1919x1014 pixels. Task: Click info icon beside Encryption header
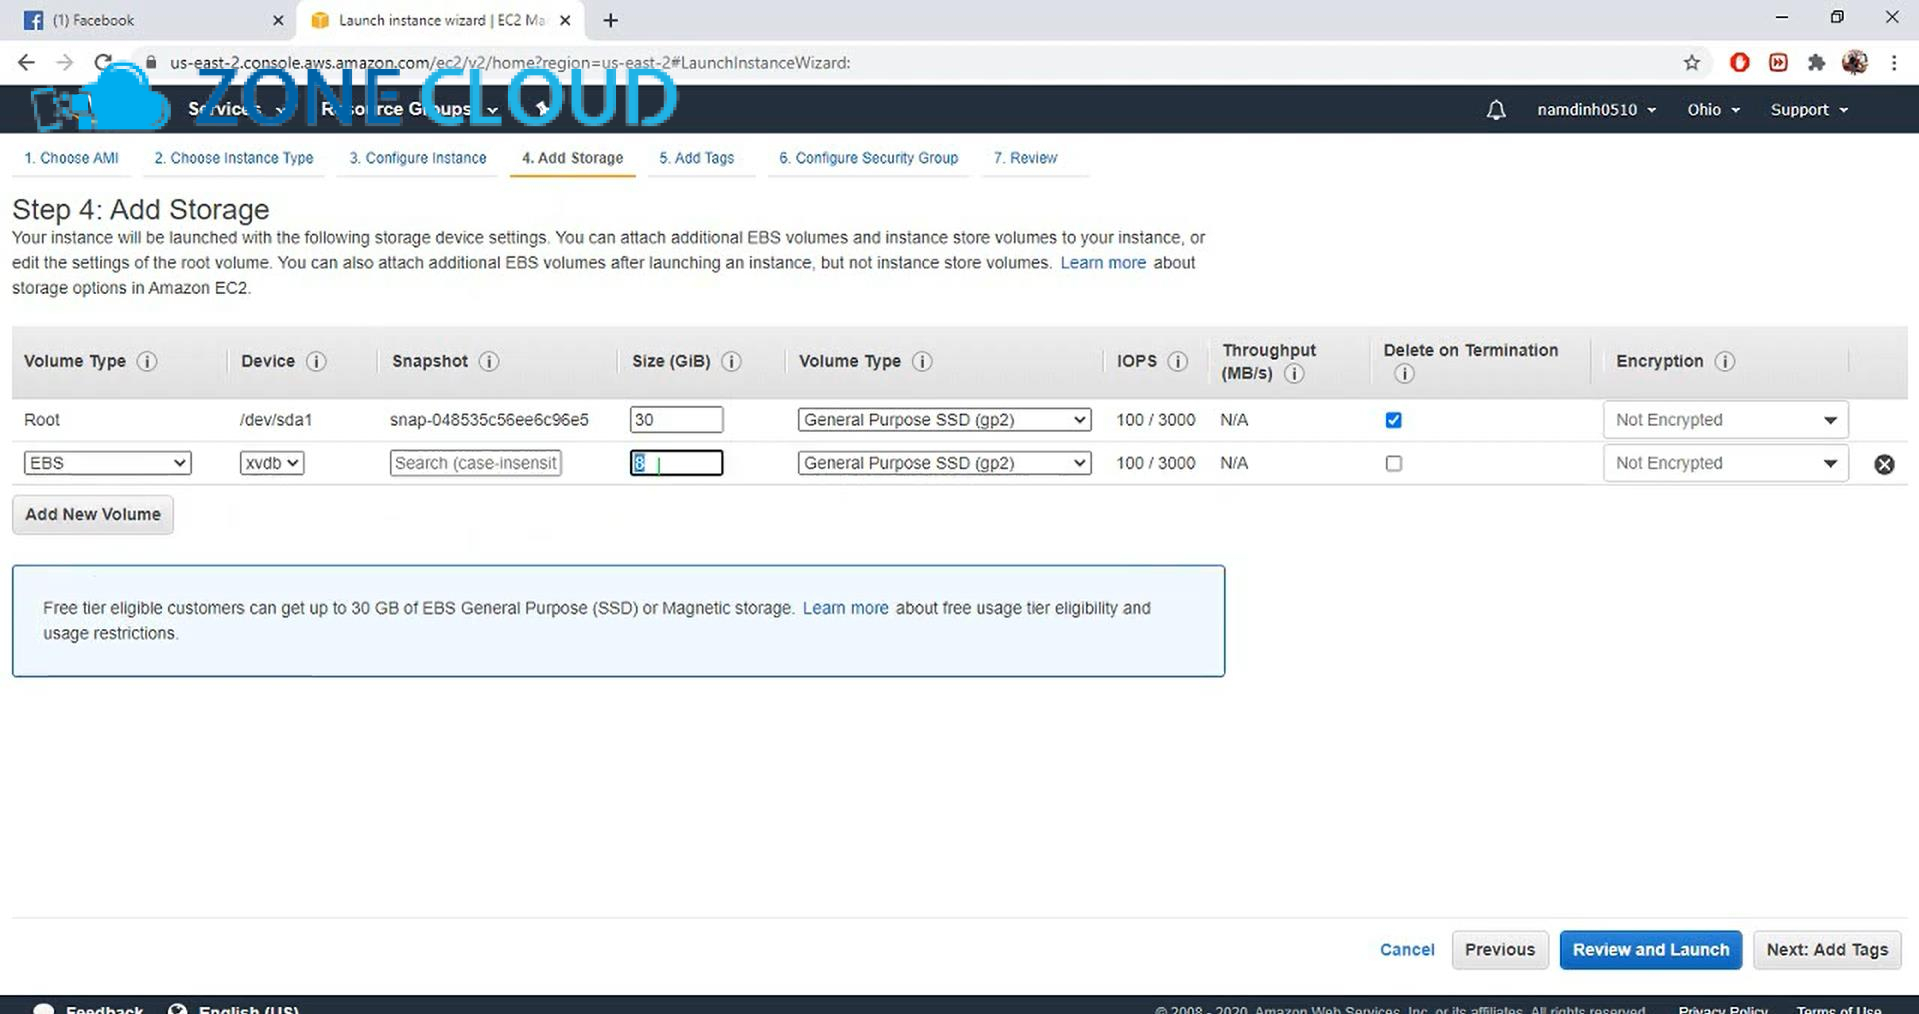click(1724, 361)
